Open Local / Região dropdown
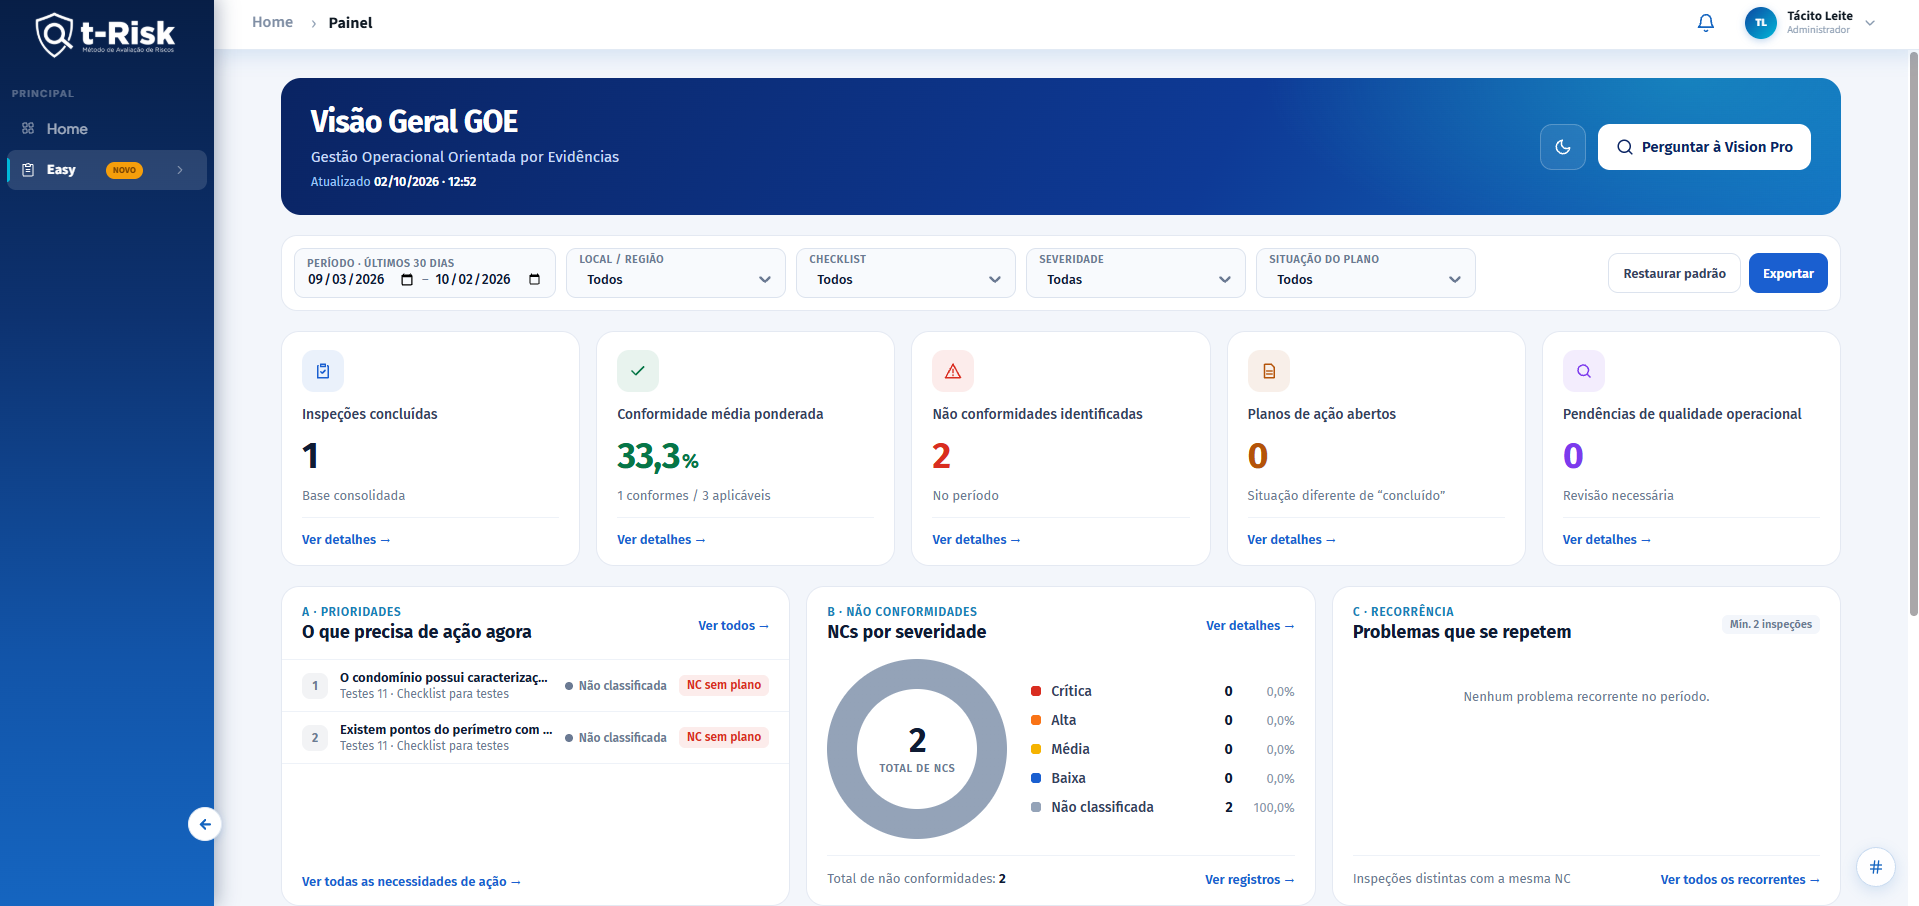The image size is (1919, 906). (676, 273)
